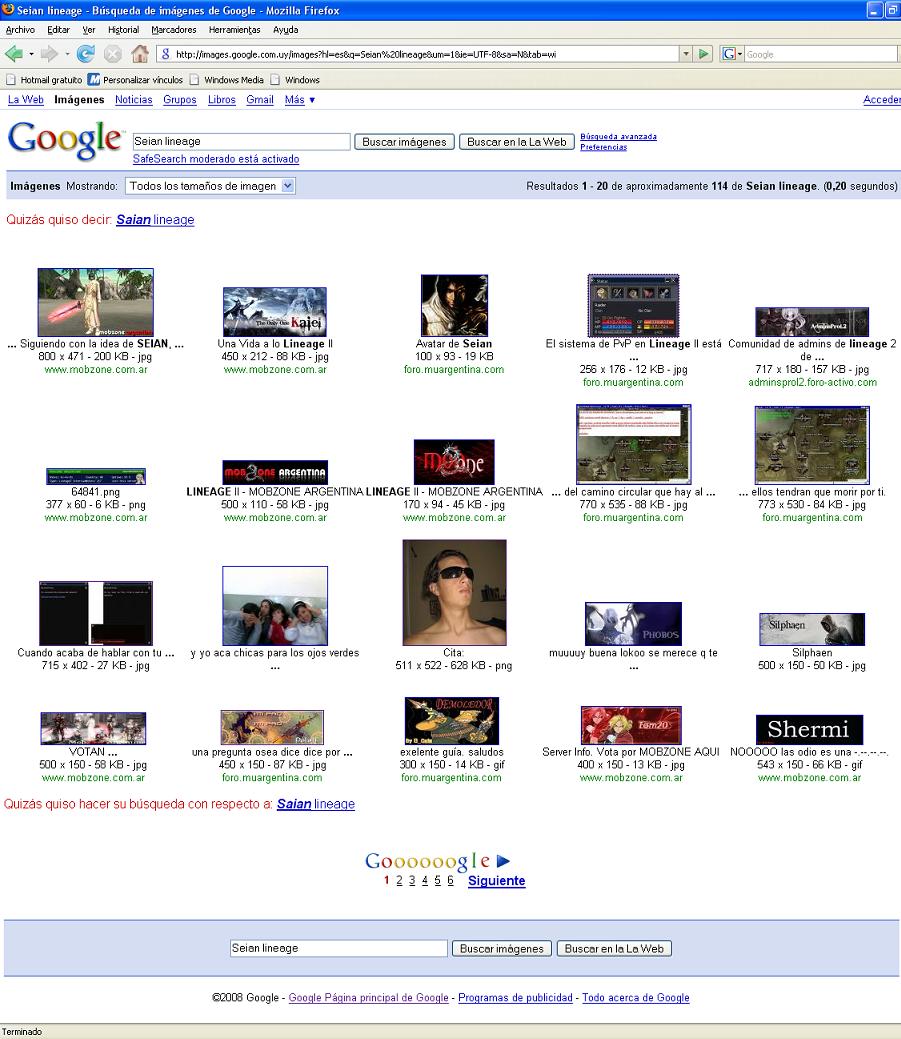Go to results page 3
This screenshot has height=1039, width=901.
[411, 881]
